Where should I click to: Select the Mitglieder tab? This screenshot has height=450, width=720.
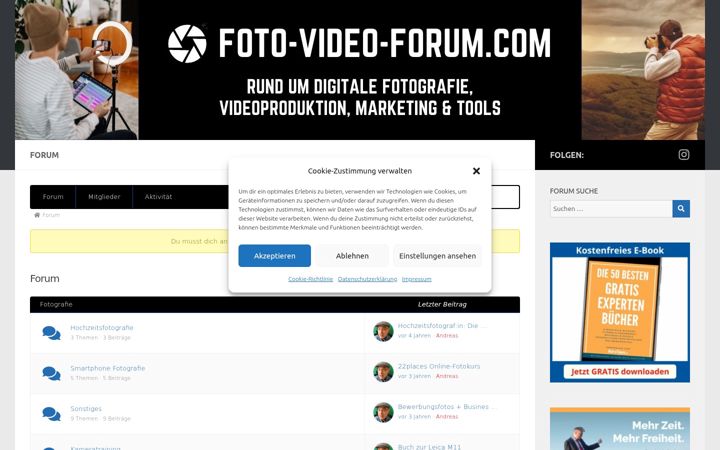[x=104, y=197]
